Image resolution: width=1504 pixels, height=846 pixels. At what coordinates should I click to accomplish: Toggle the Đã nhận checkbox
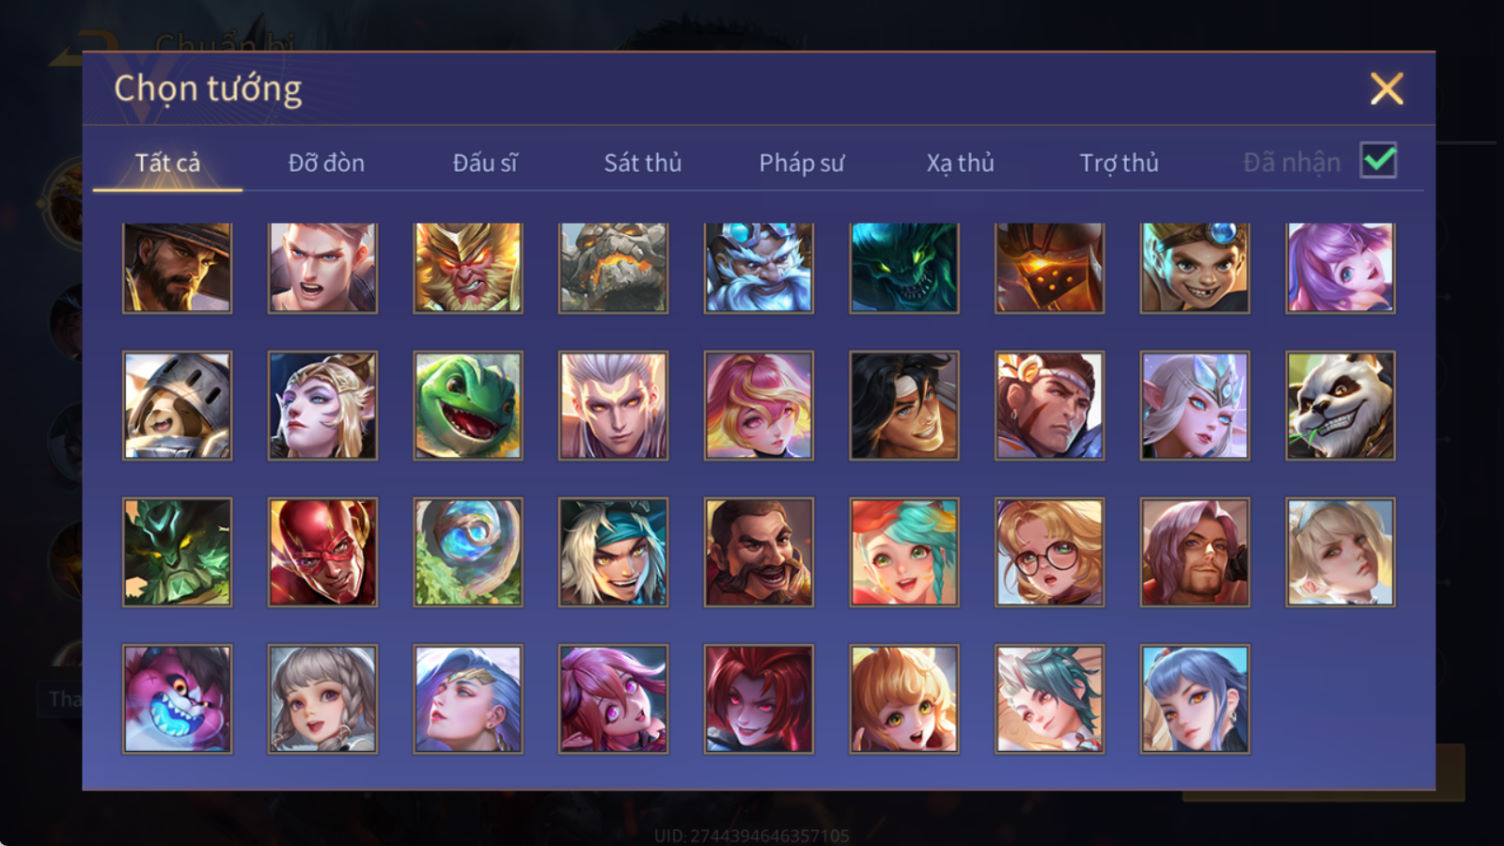coord(1378,160)
